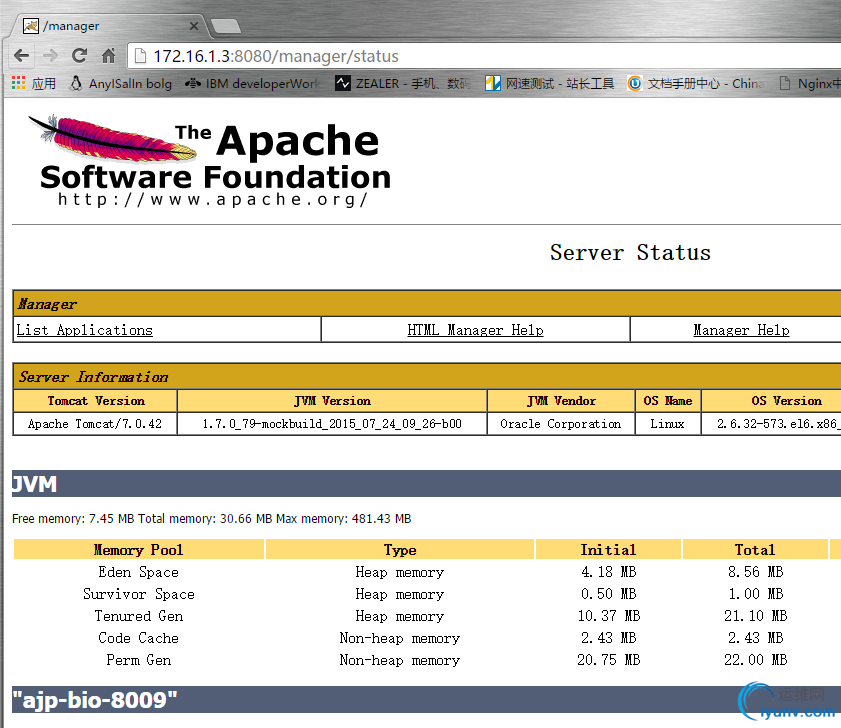Screen dimensions: 841x728
Task: Click the page icon in the address bar
Action: [x=140, y=56]
